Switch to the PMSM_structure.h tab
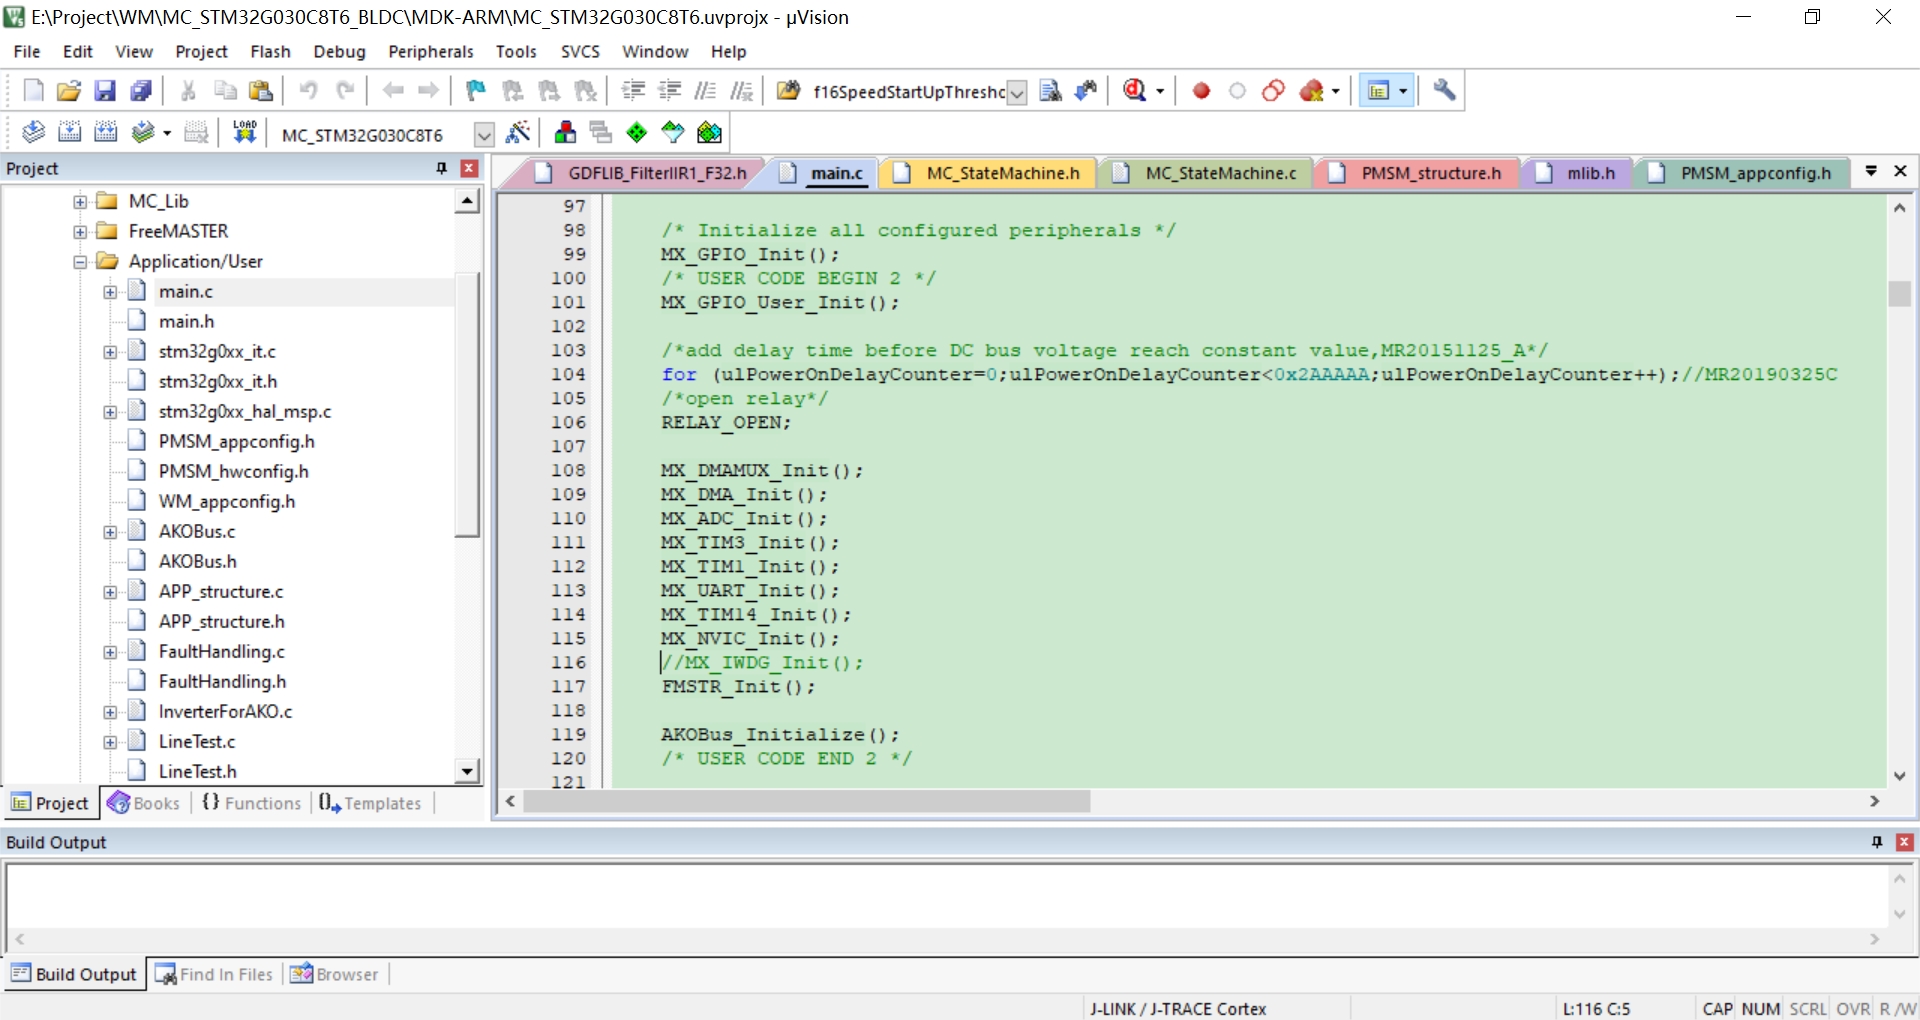 pos(1418,173)
